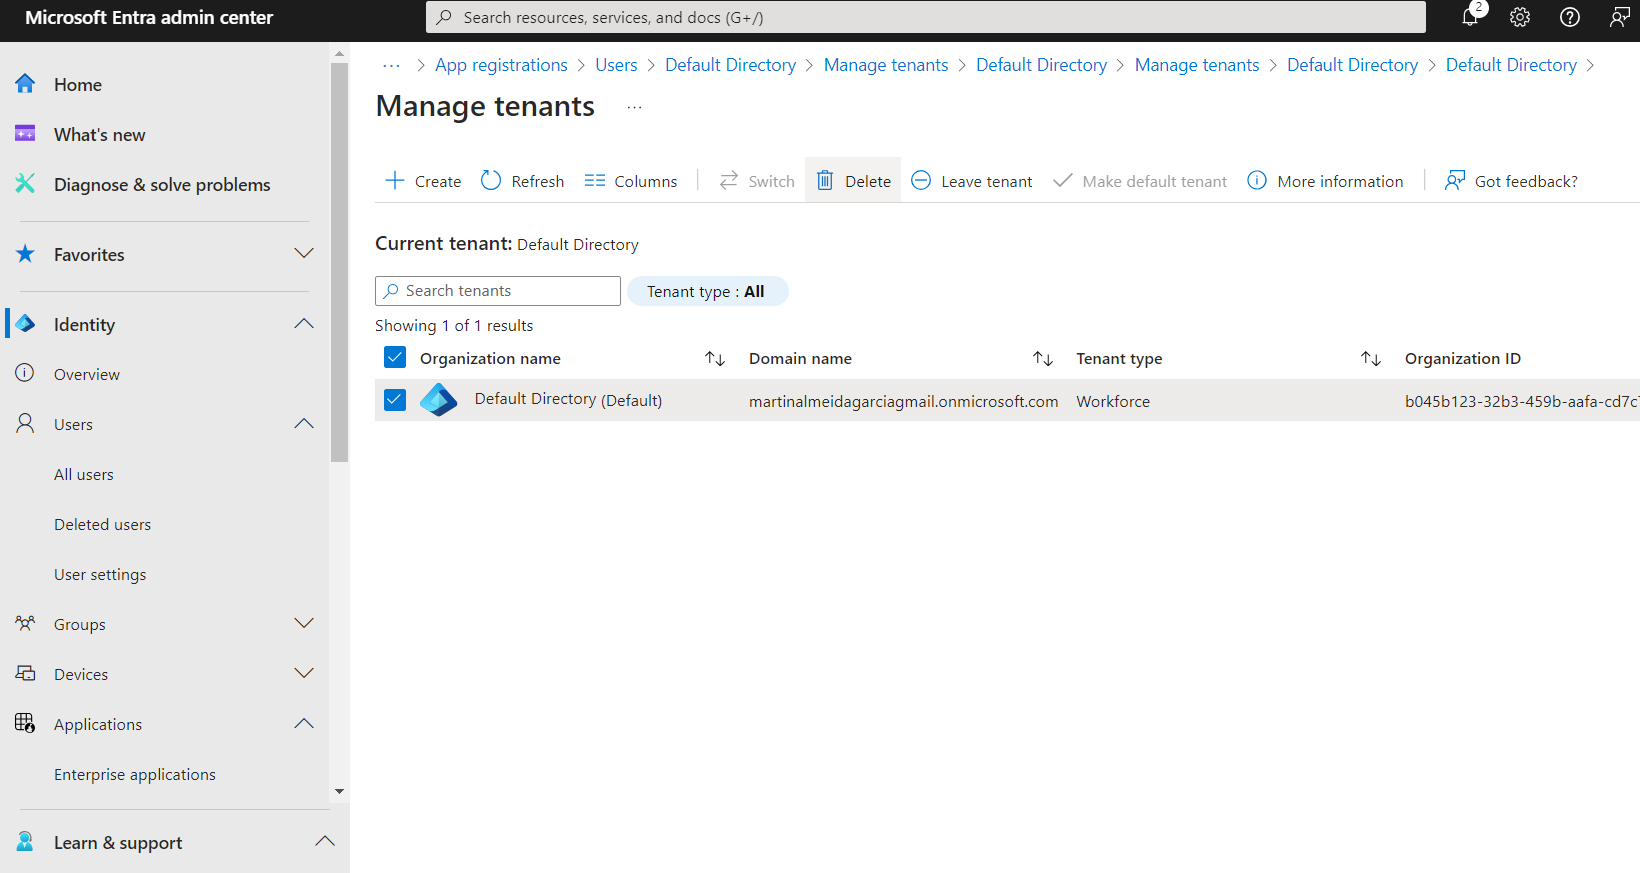
Task: Click the Organization ID column header
Action: click(1462, 358)
